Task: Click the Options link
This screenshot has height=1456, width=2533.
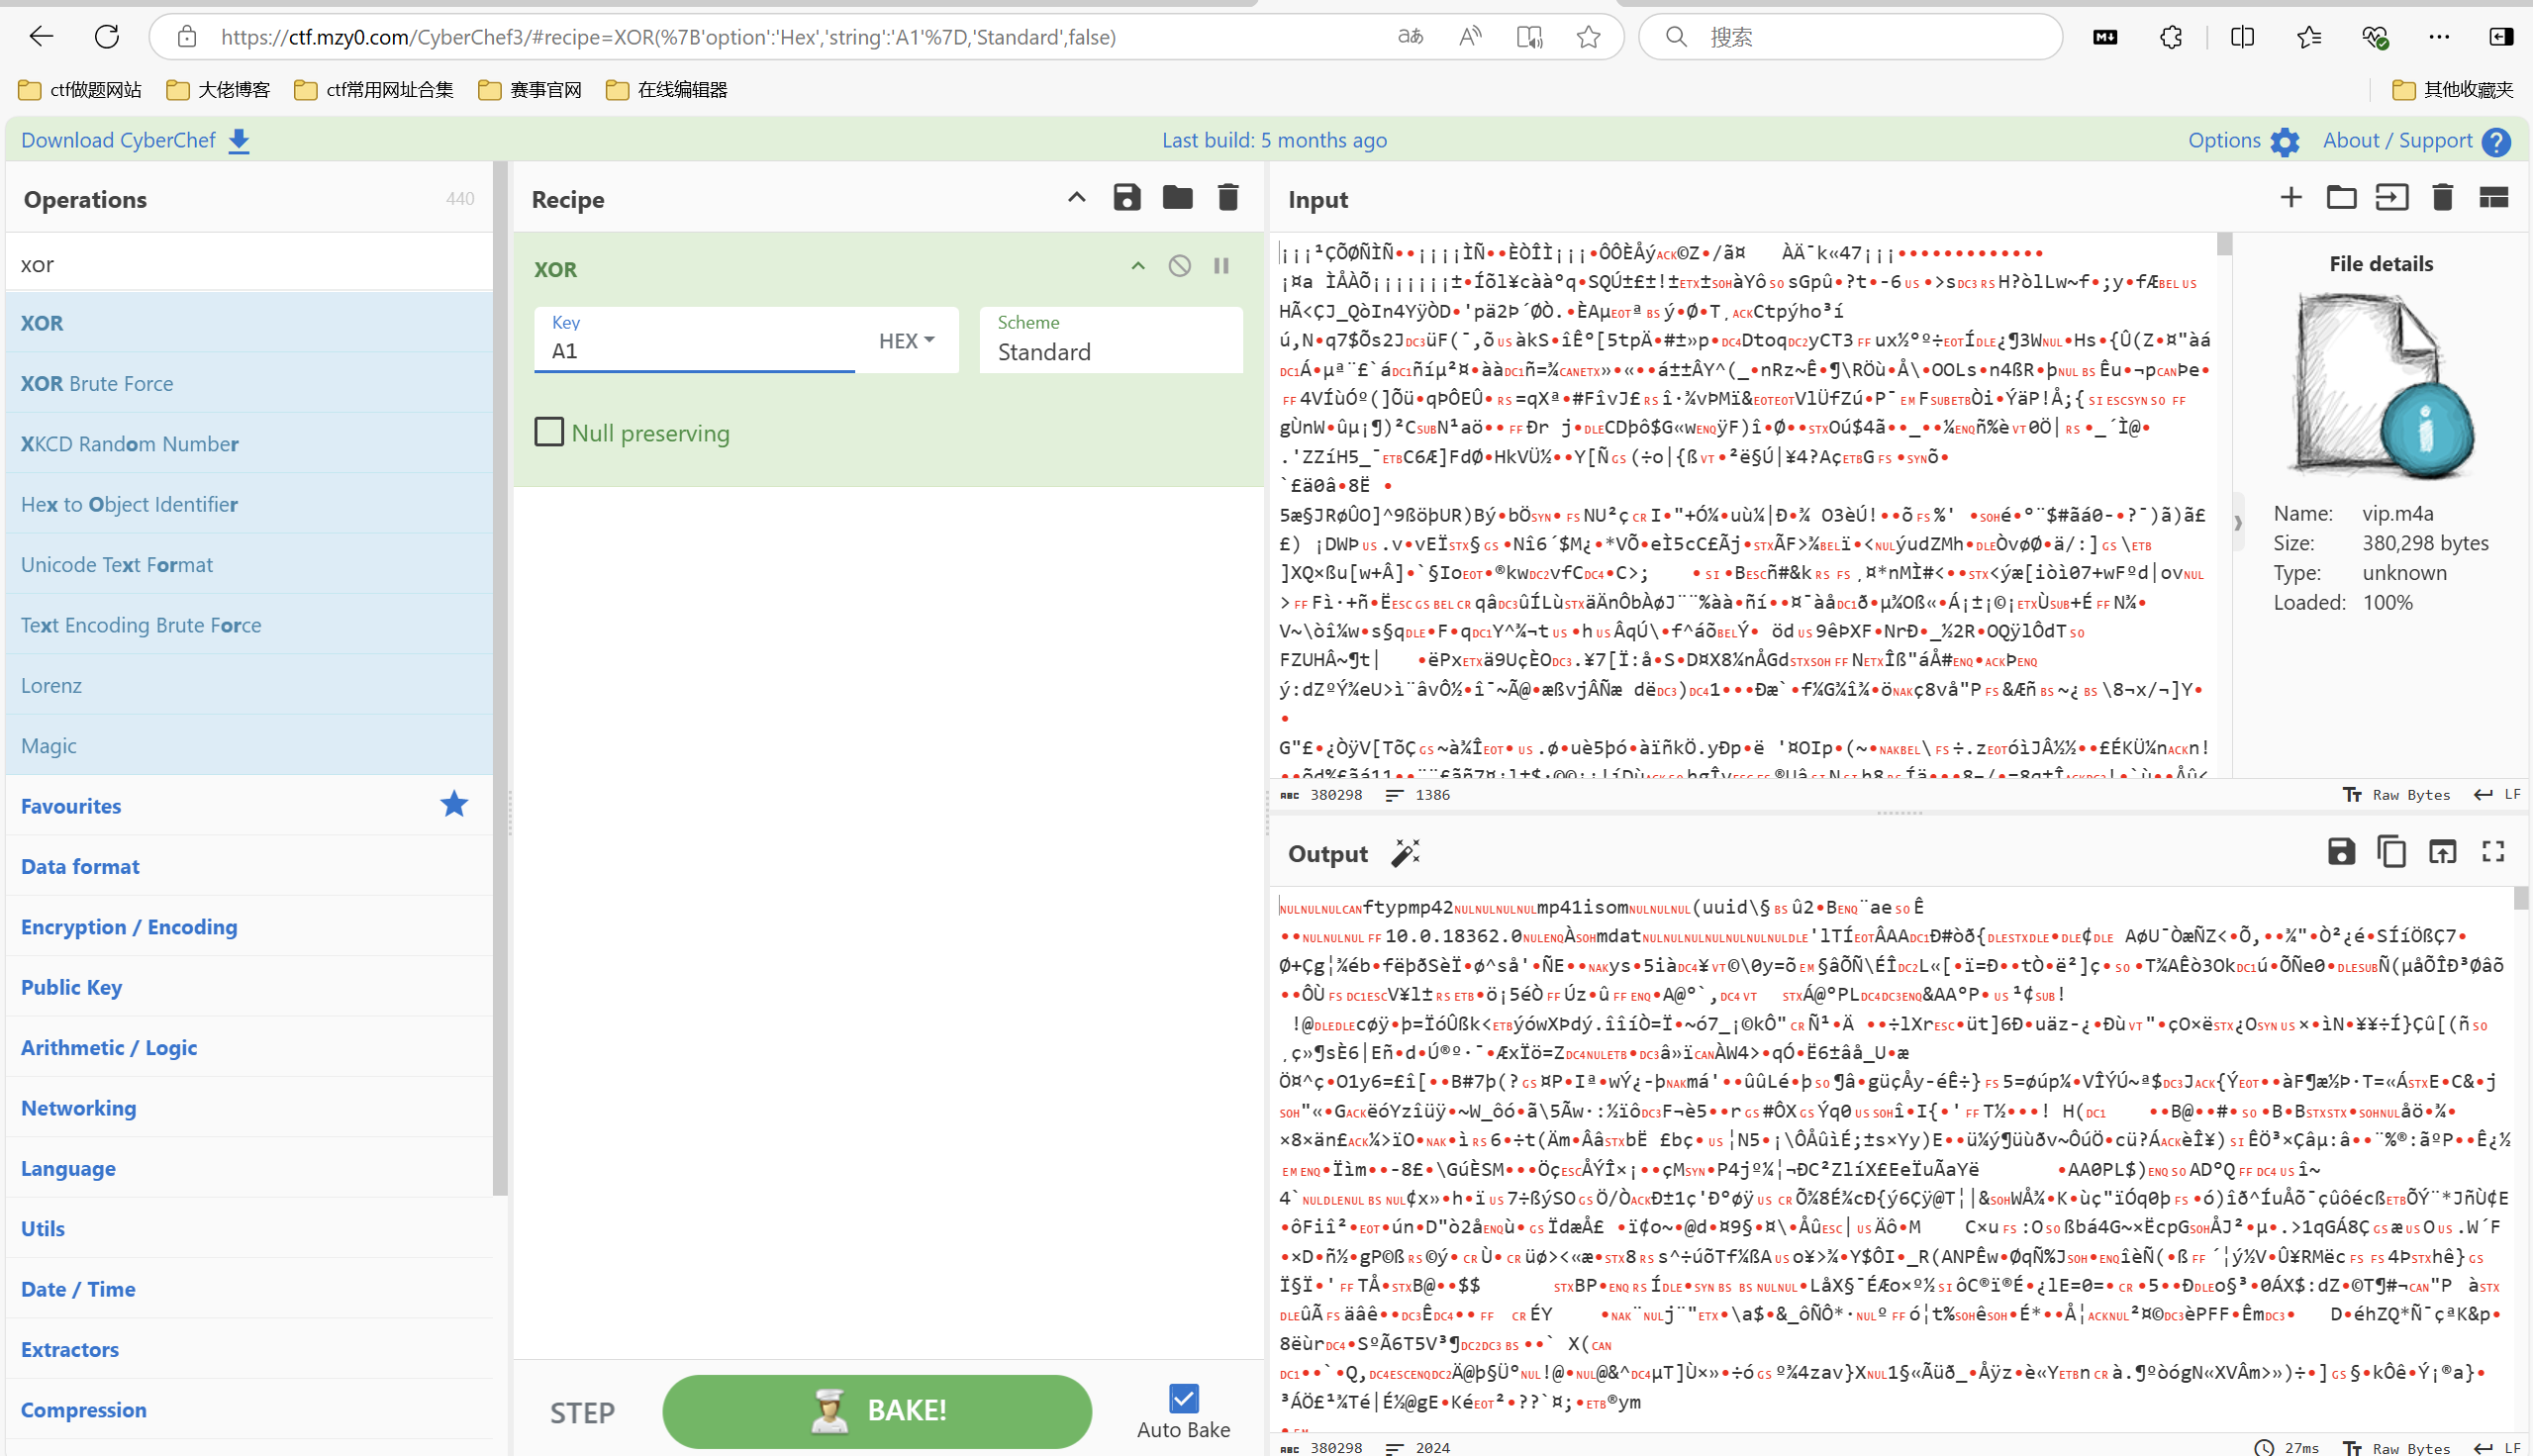Action: tap(2223, 140)
